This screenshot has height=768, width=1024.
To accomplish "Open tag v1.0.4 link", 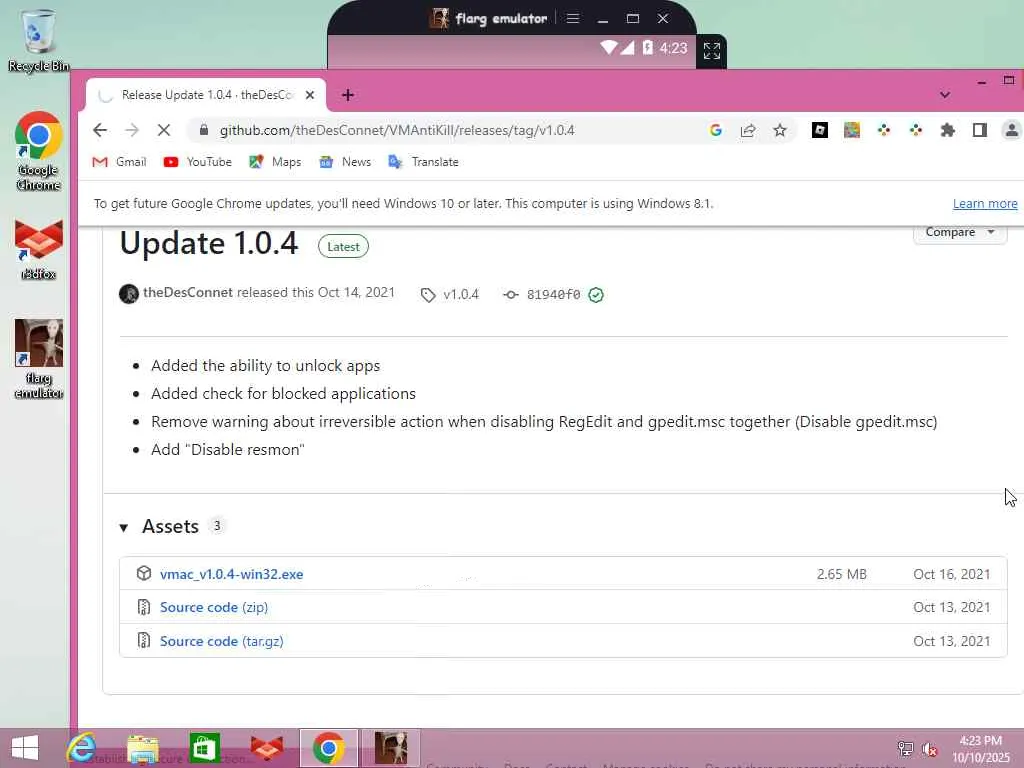I will (x=450, y=295).
